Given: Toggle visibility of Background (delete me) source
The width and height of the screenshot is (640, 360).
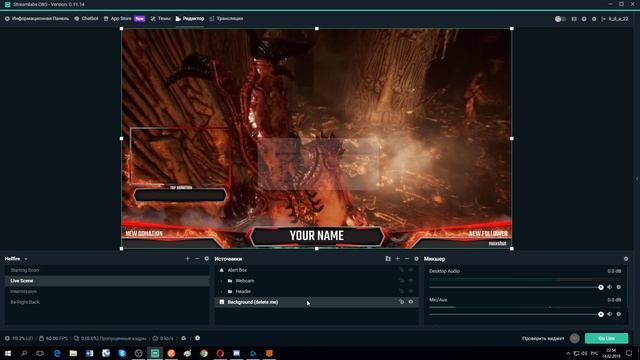Looking at the screenshot, I should [x=411, y=302].
